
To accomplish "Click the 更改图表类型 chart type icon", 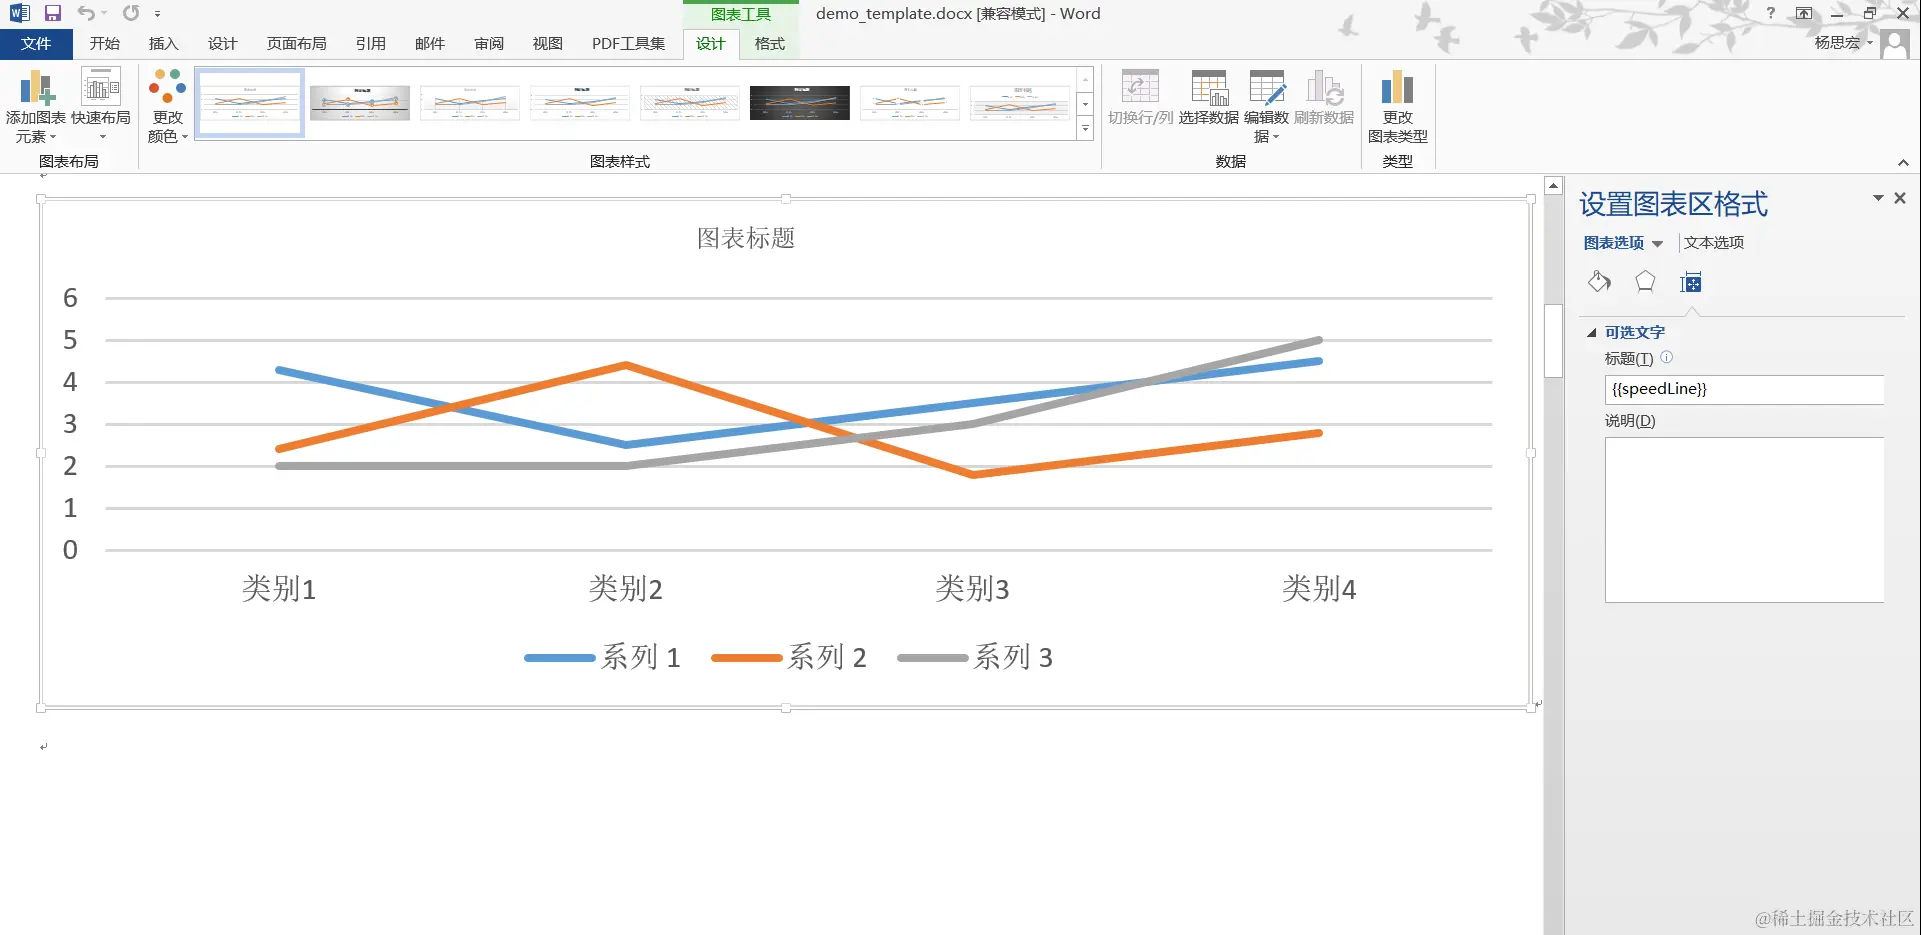I will coord(1397,88).
